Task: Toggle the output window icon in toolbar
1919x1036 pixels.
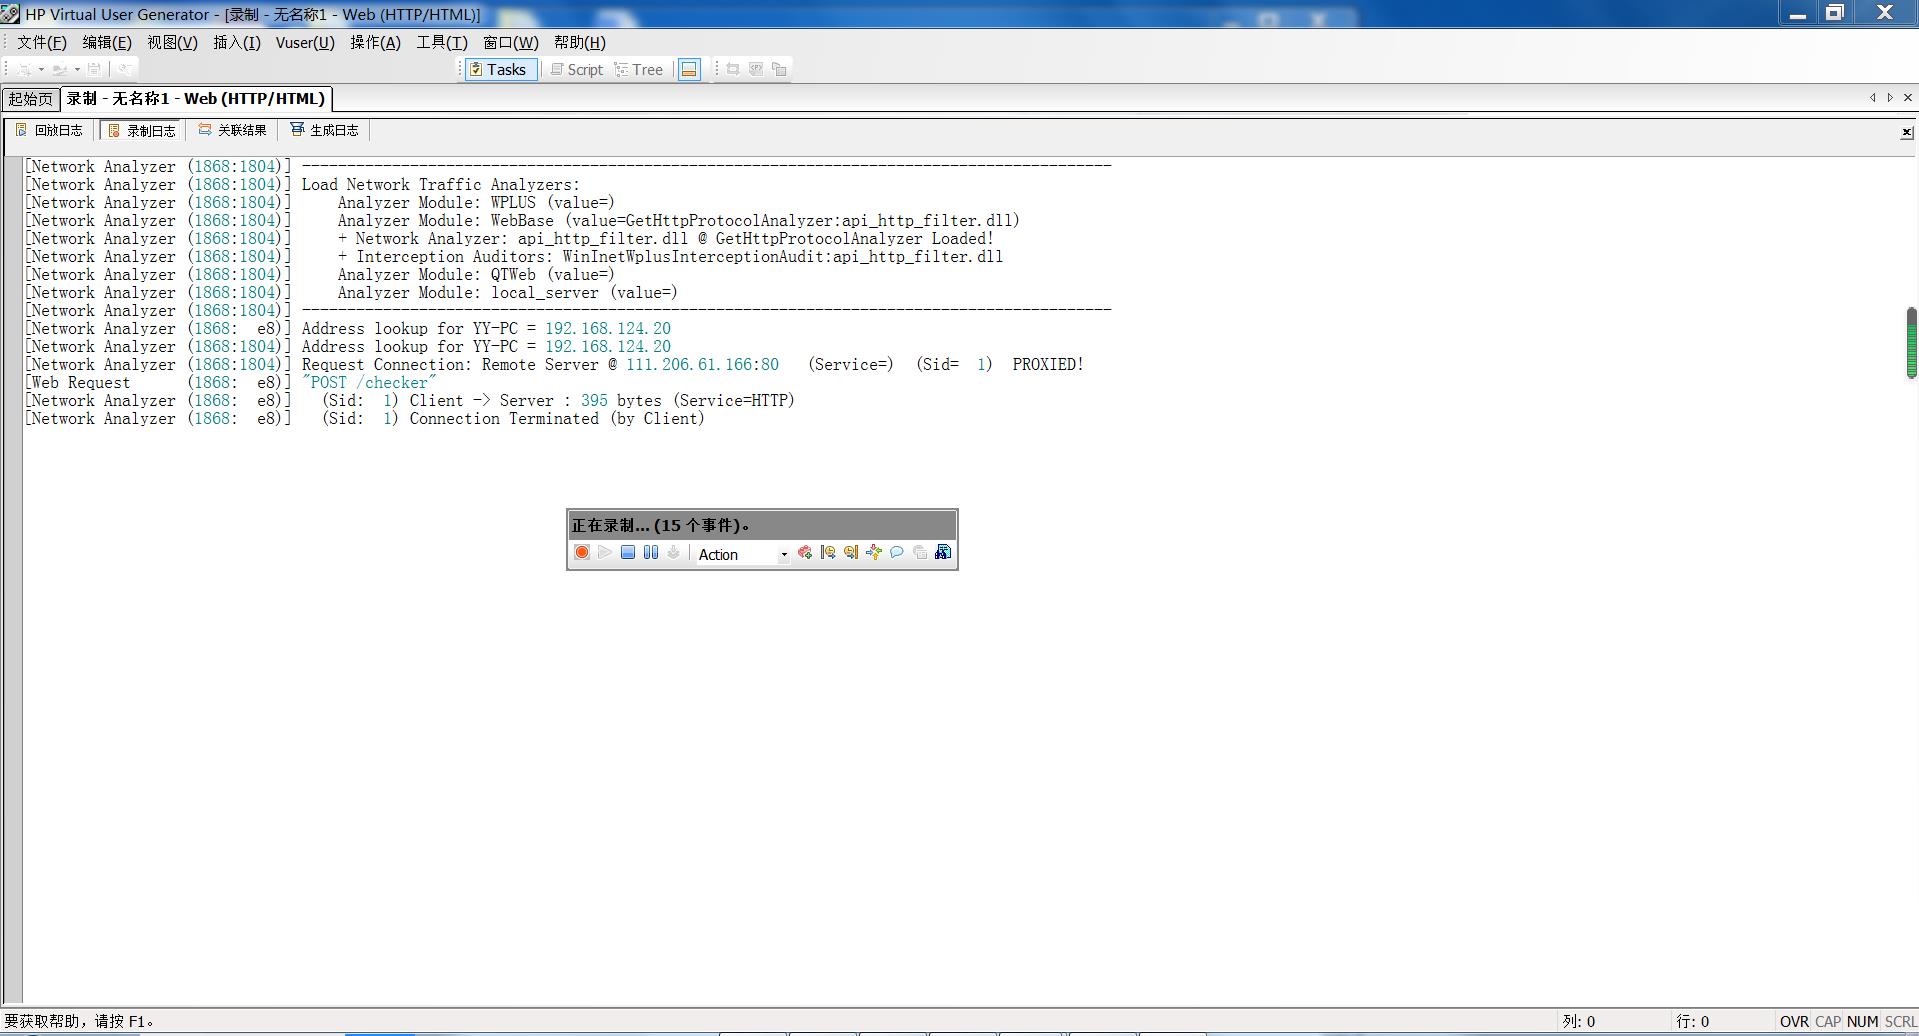Action: pos(689,69)
